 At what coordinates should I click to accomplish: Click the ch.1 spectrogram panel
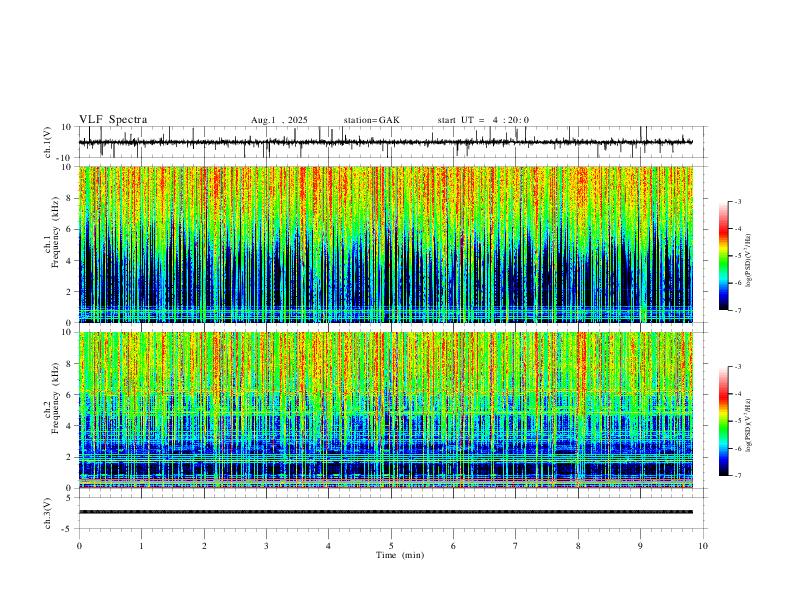coord(386,244)
